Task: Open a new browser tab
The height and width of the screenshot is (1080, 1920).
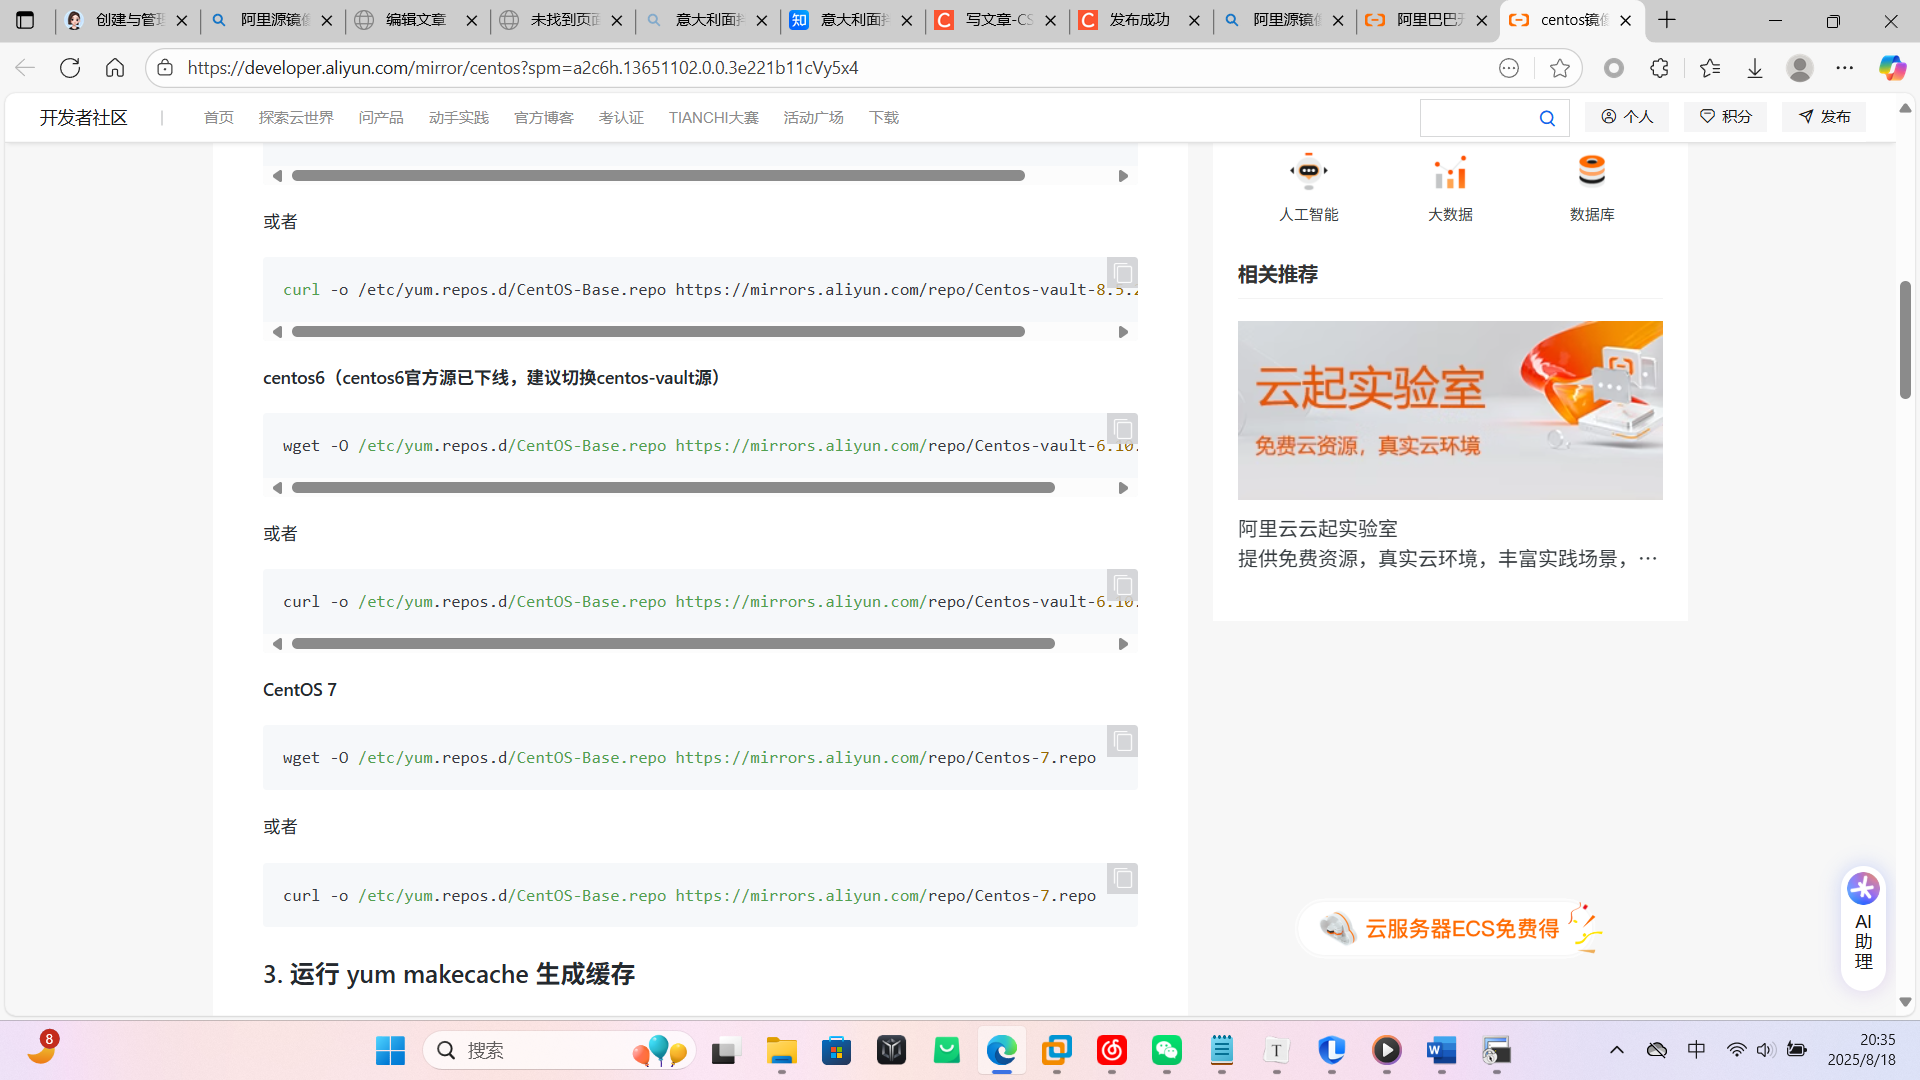Action: point(1667,20)
